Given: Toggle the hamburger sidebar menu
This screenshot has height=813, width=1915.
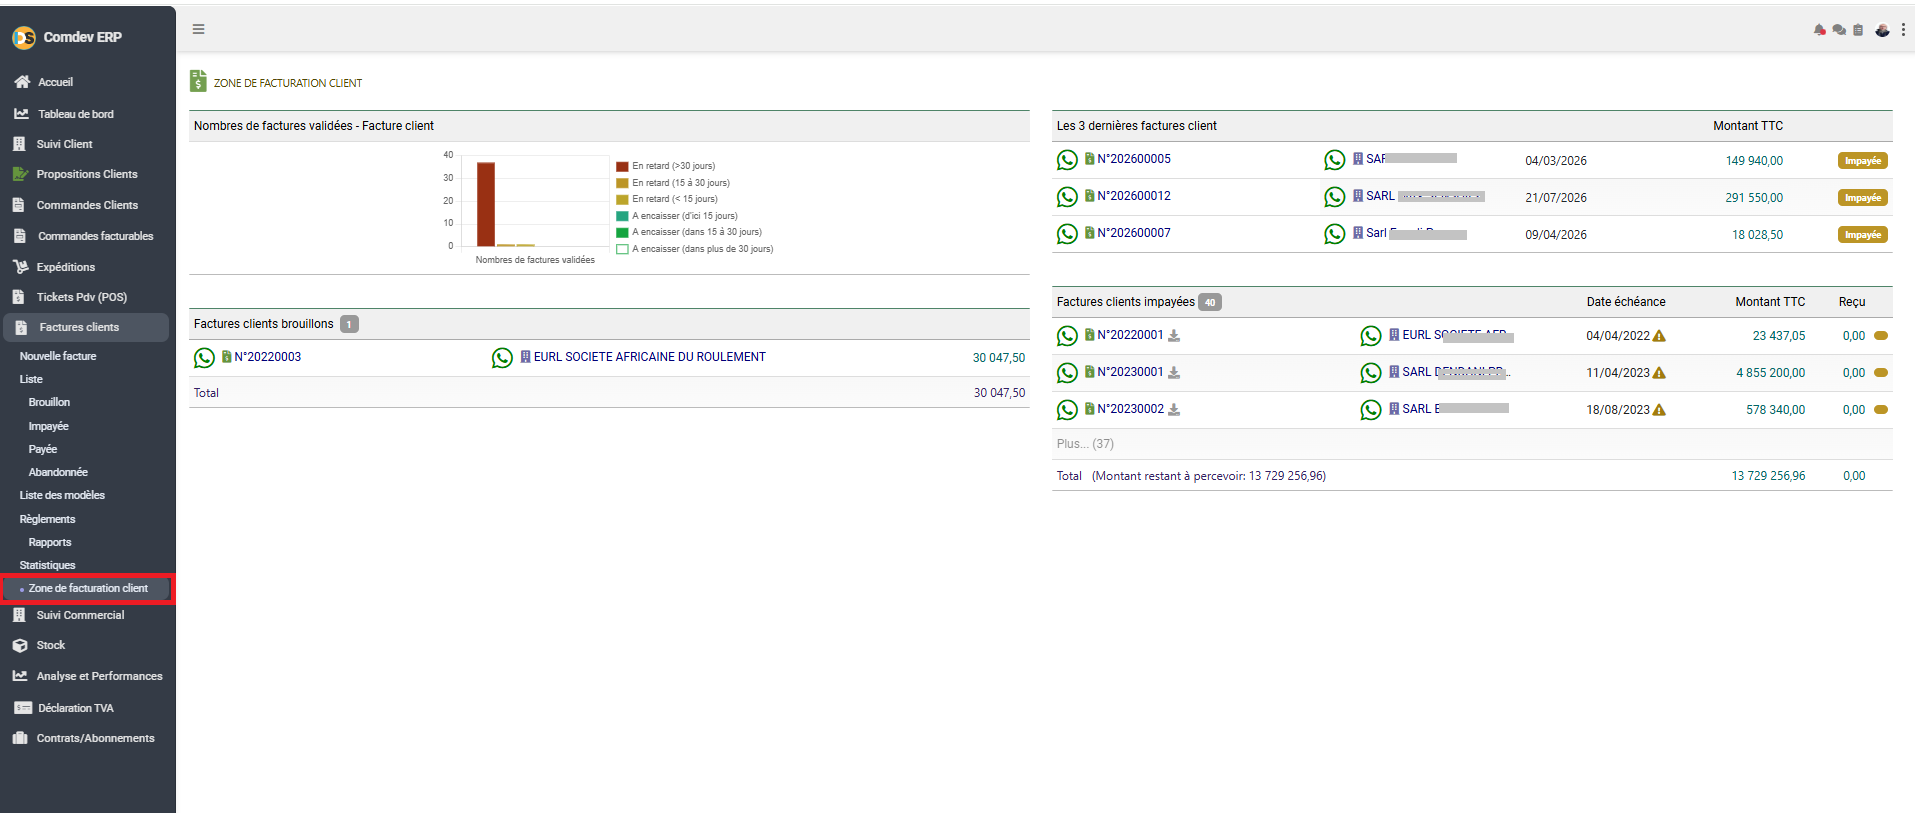Looking at the screenshot, I should (198, 29).
